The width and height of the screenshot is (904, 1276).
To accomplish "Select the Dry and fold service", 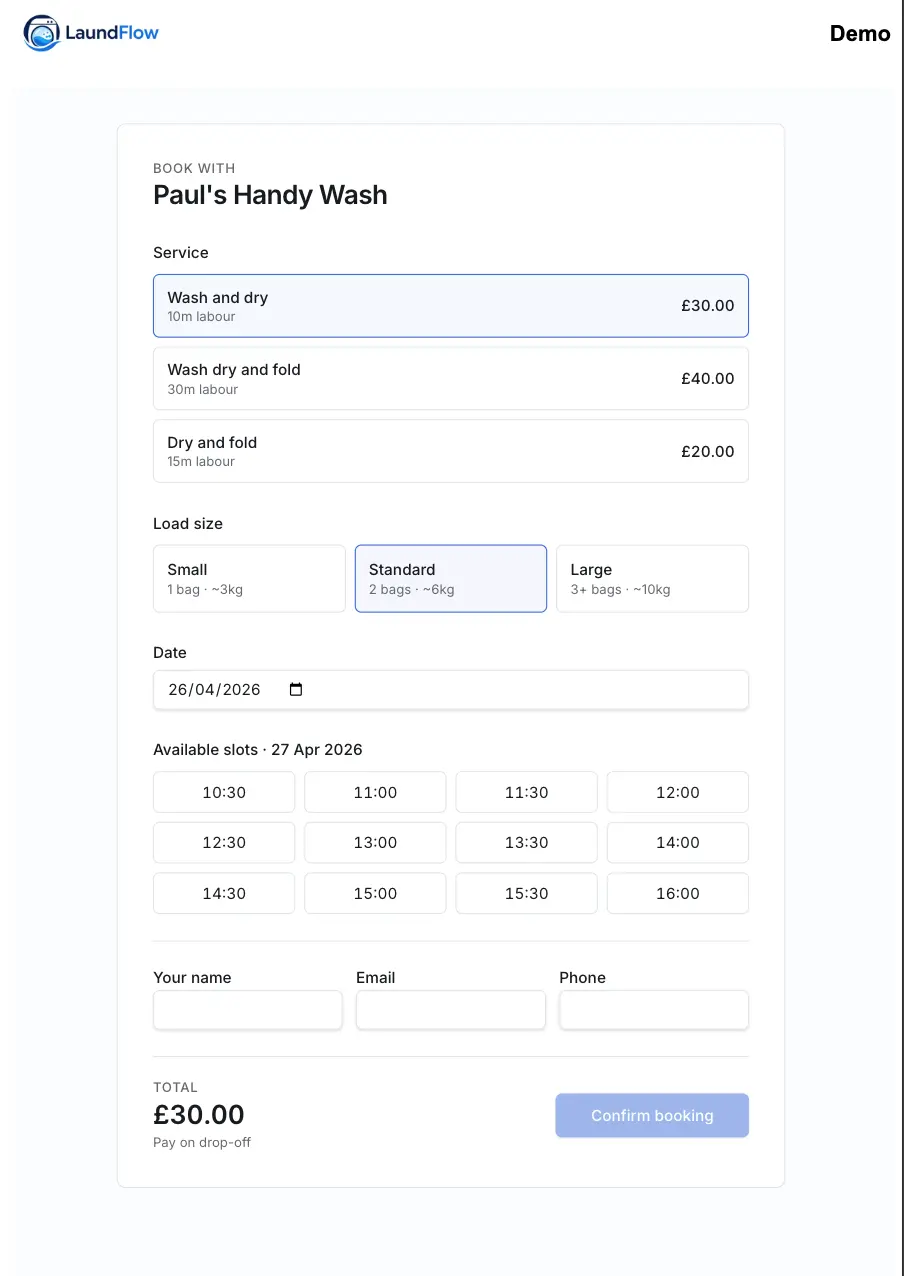I will pyautogui.click(x=450, y=450).
